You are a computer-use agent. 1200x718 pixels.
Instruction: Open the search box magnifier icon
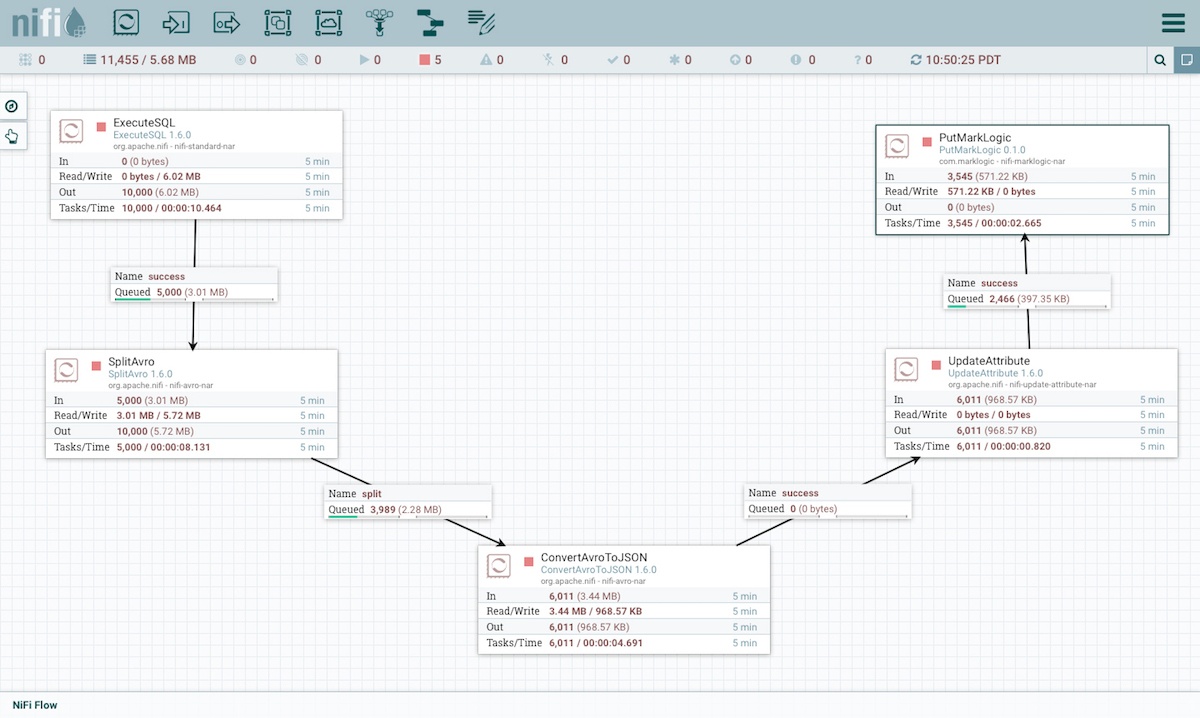coord(1160,60)
